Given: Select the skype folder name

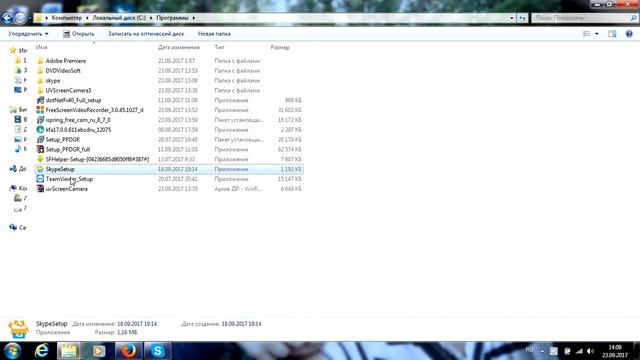Looking at the screenshot, I should tap(53, 80).
